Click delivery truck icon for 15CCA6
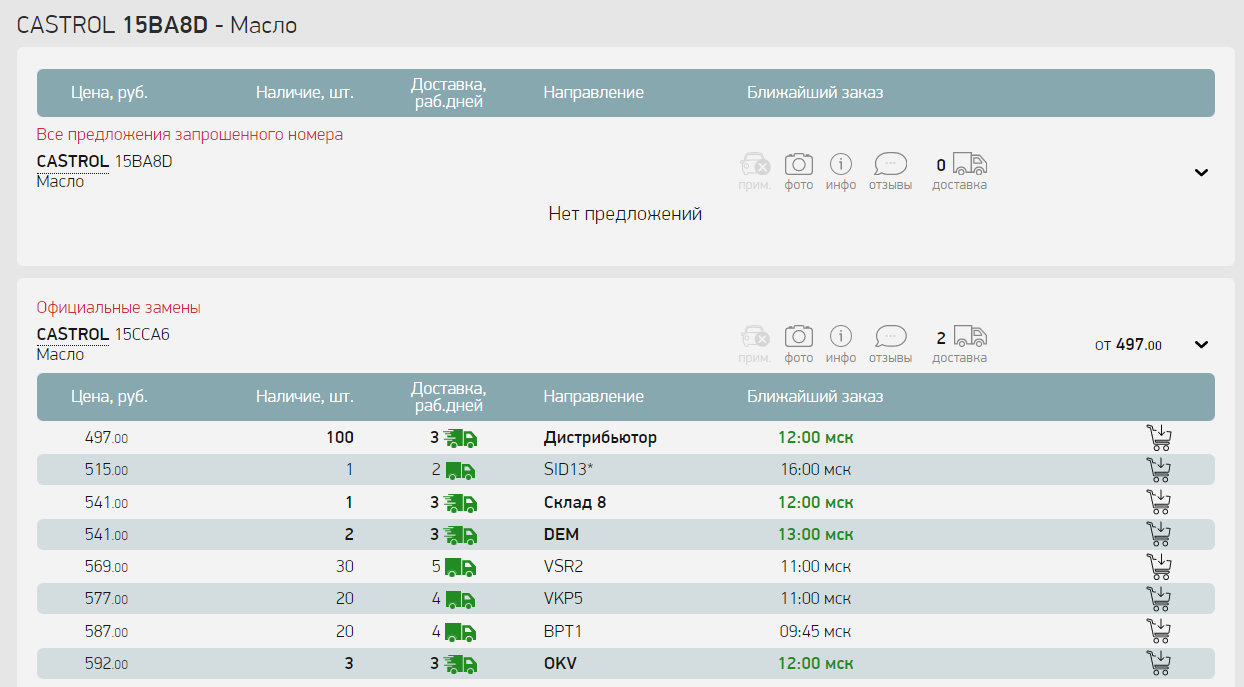 tap(970, 337)
